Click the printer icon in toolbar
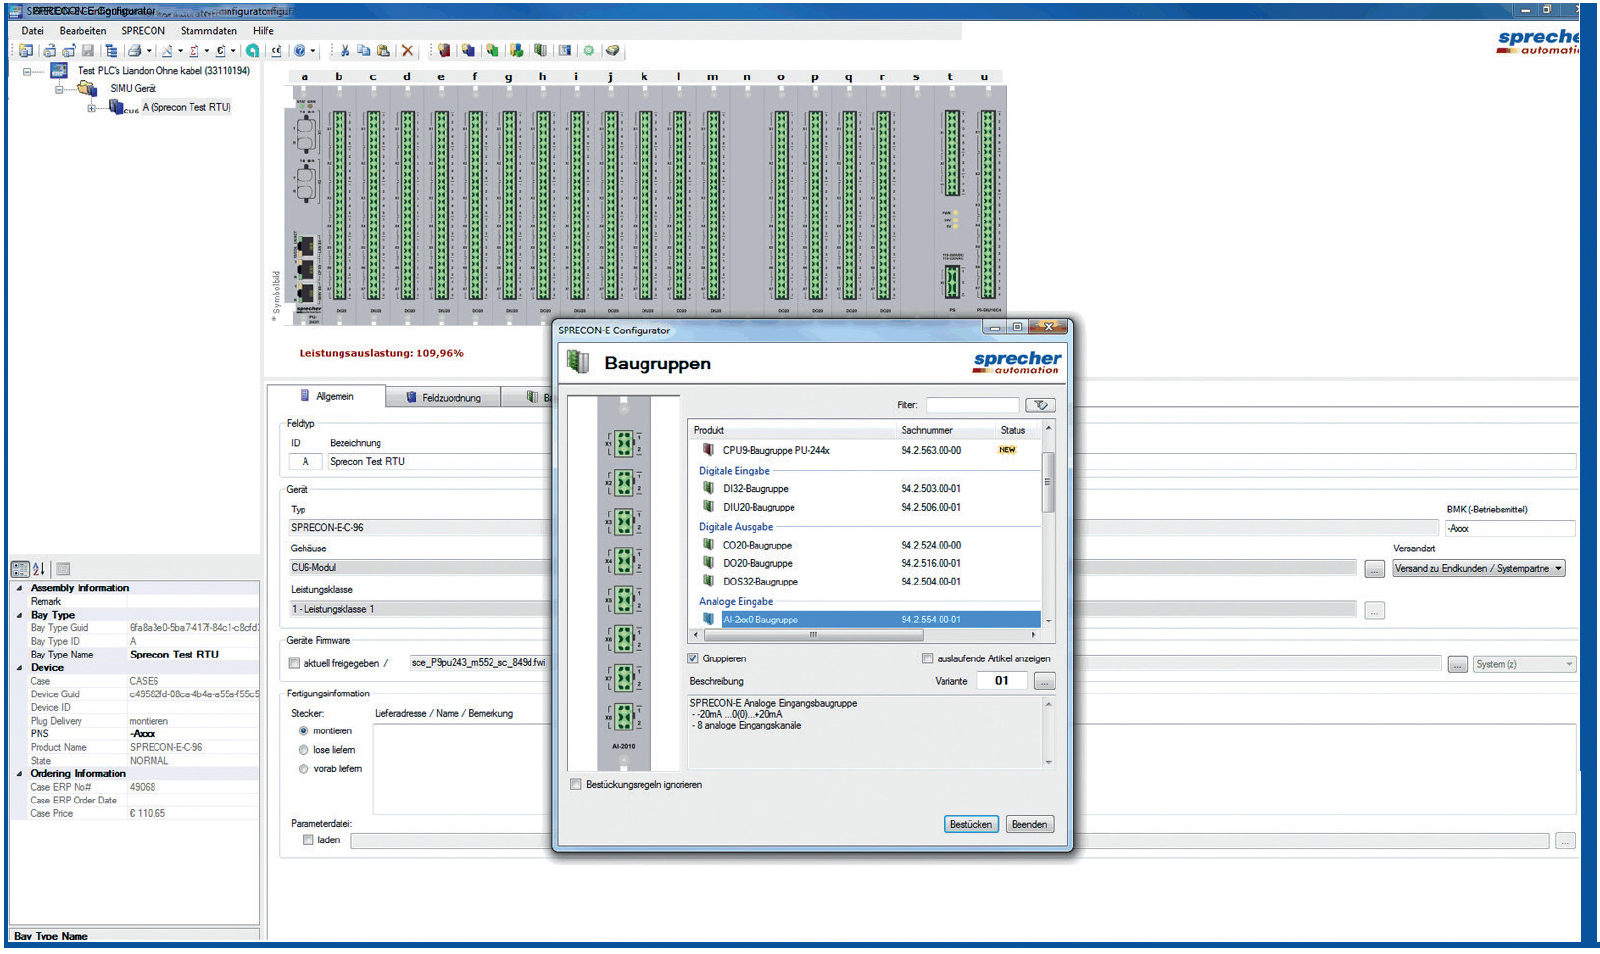 point(135,50)
